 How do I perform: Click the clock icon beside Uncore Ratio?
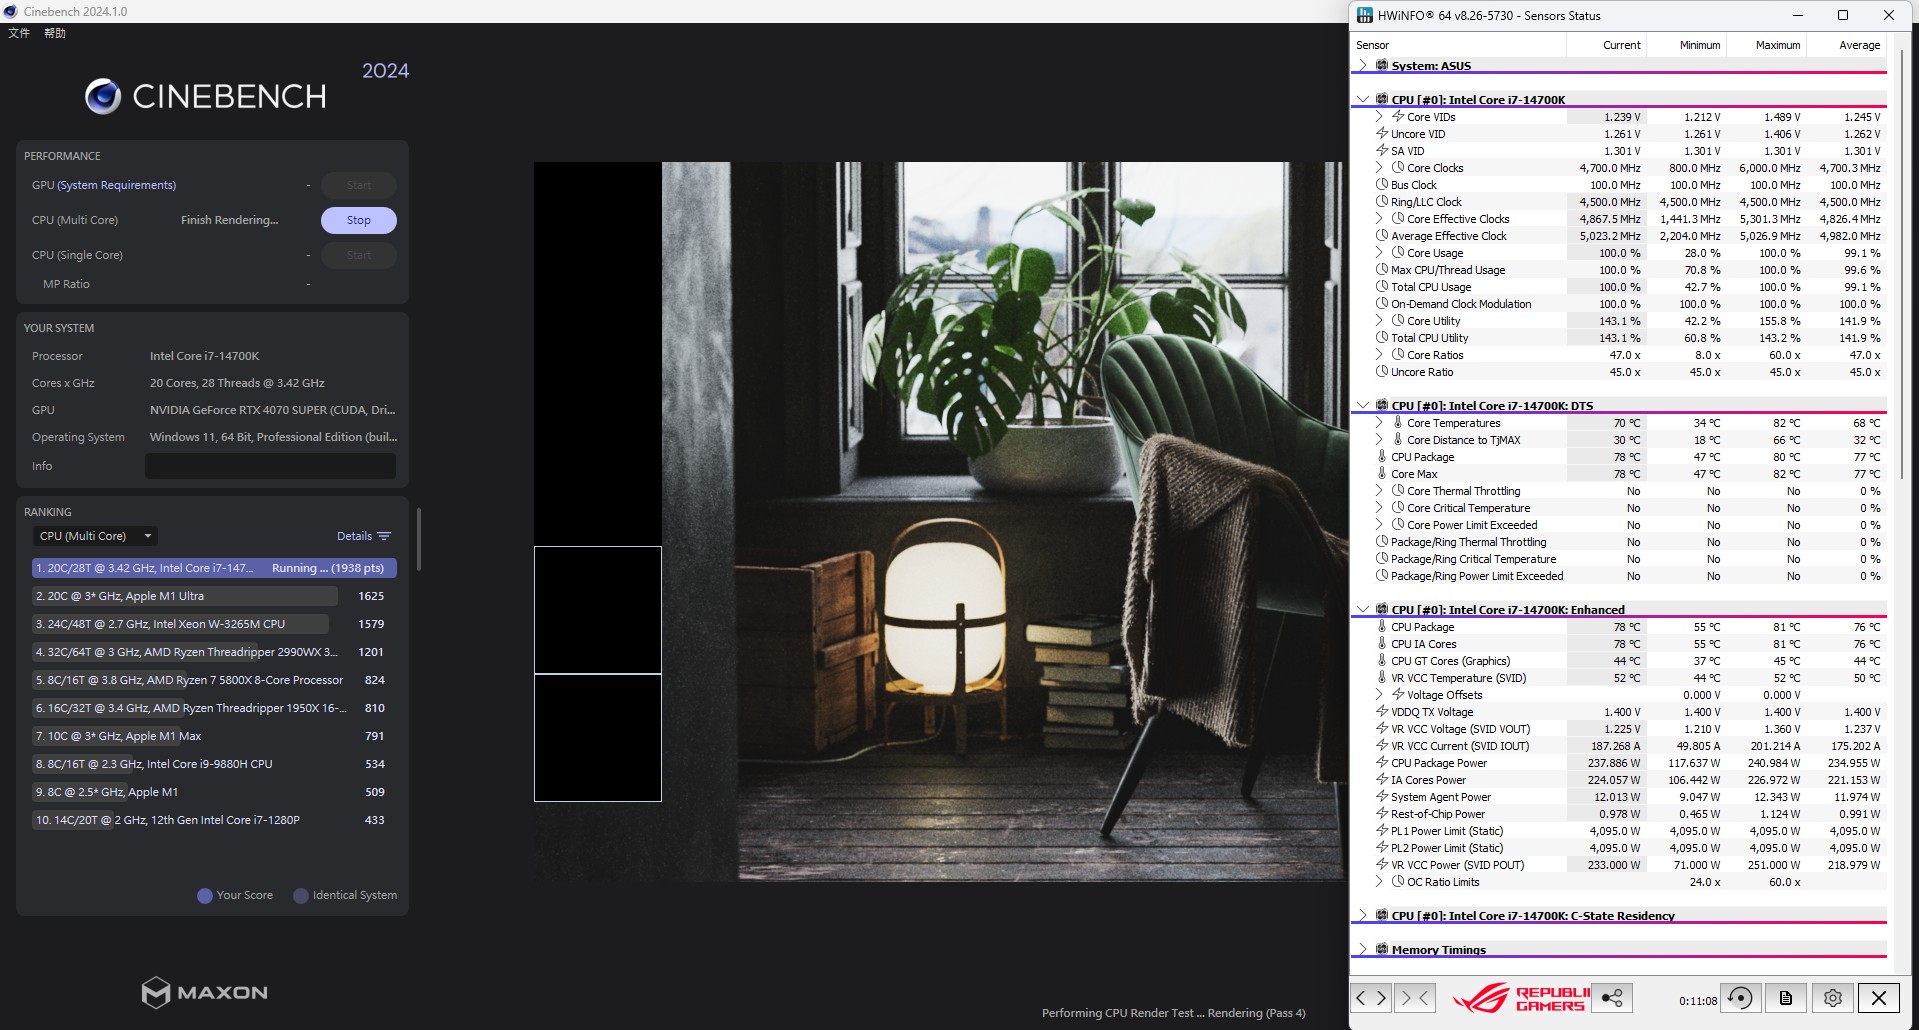pyautogui.click(x=1382, y=371)
